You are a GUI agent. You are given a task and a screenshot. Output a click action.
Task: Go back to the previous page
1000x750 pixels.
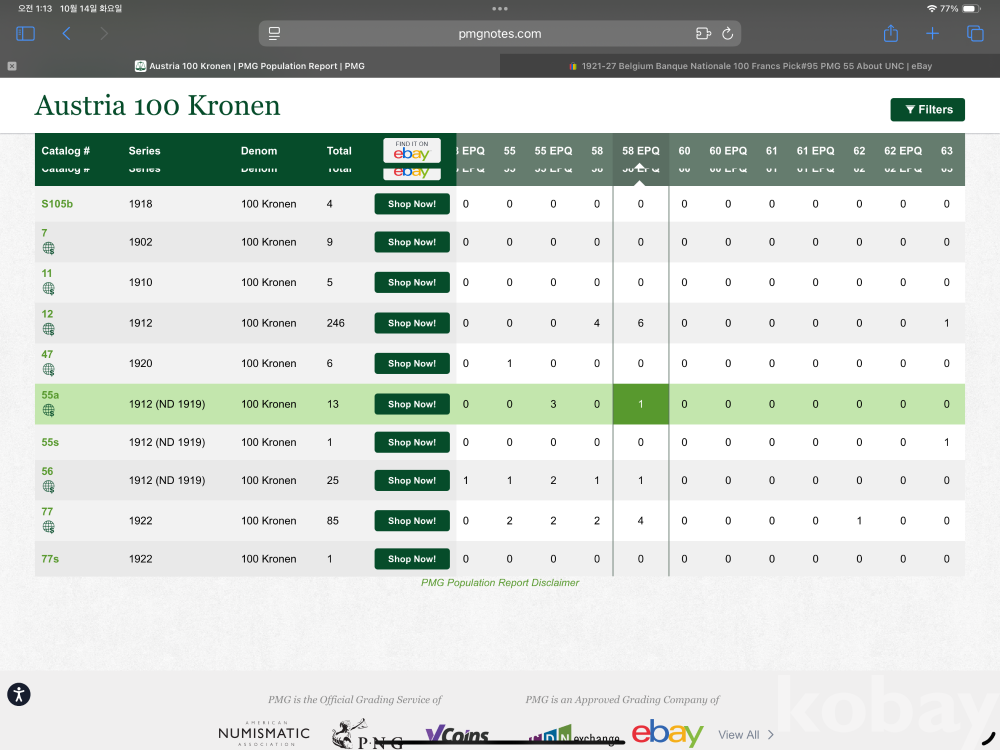(66, 34)
